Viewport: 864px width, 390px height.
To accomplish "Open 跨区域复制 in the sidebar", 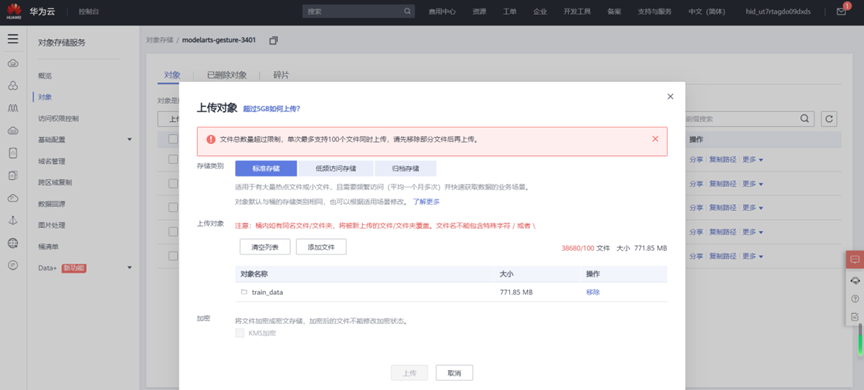I will [x=55, y=182].
